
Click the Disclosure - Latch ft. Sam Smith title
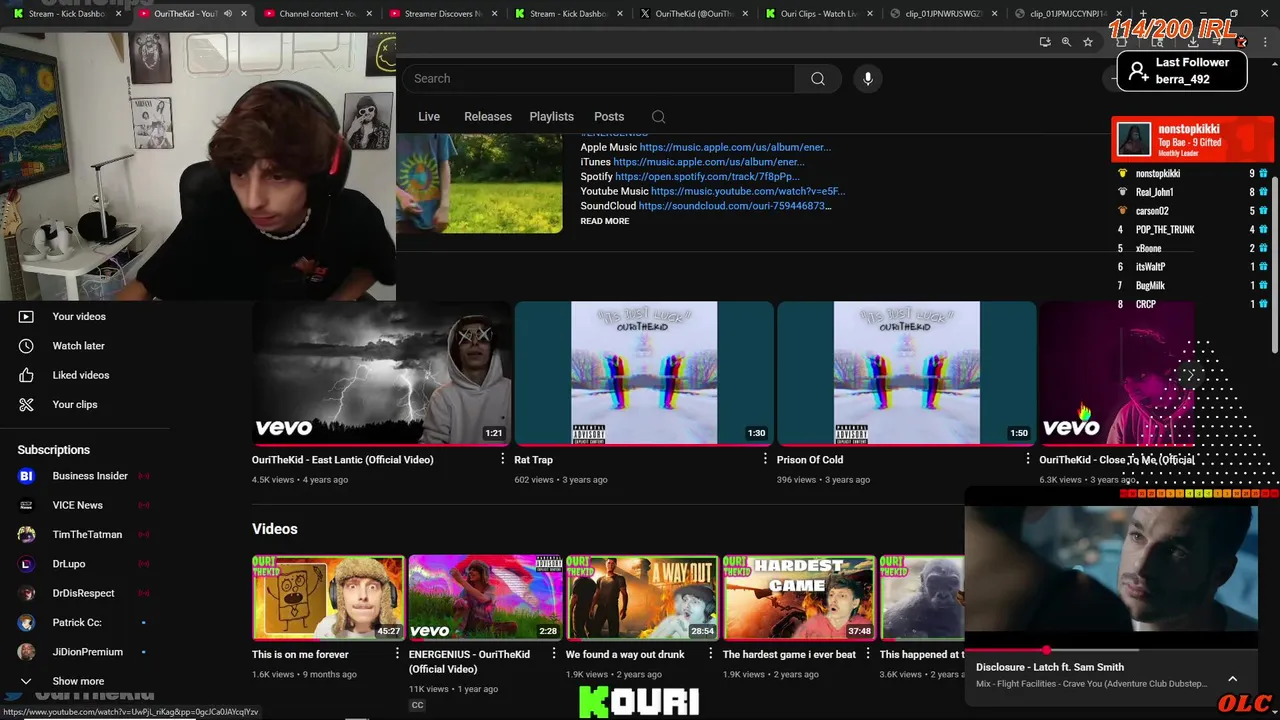pos(1050,667)
